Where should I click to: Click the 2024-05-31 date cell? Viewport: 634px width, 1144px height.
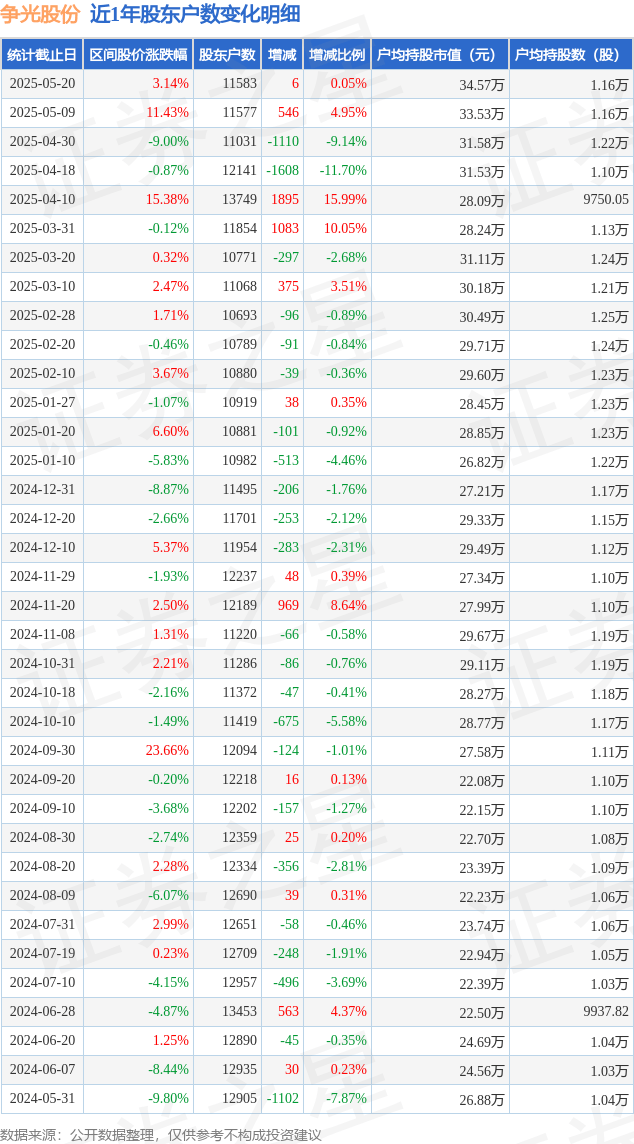42,1097
